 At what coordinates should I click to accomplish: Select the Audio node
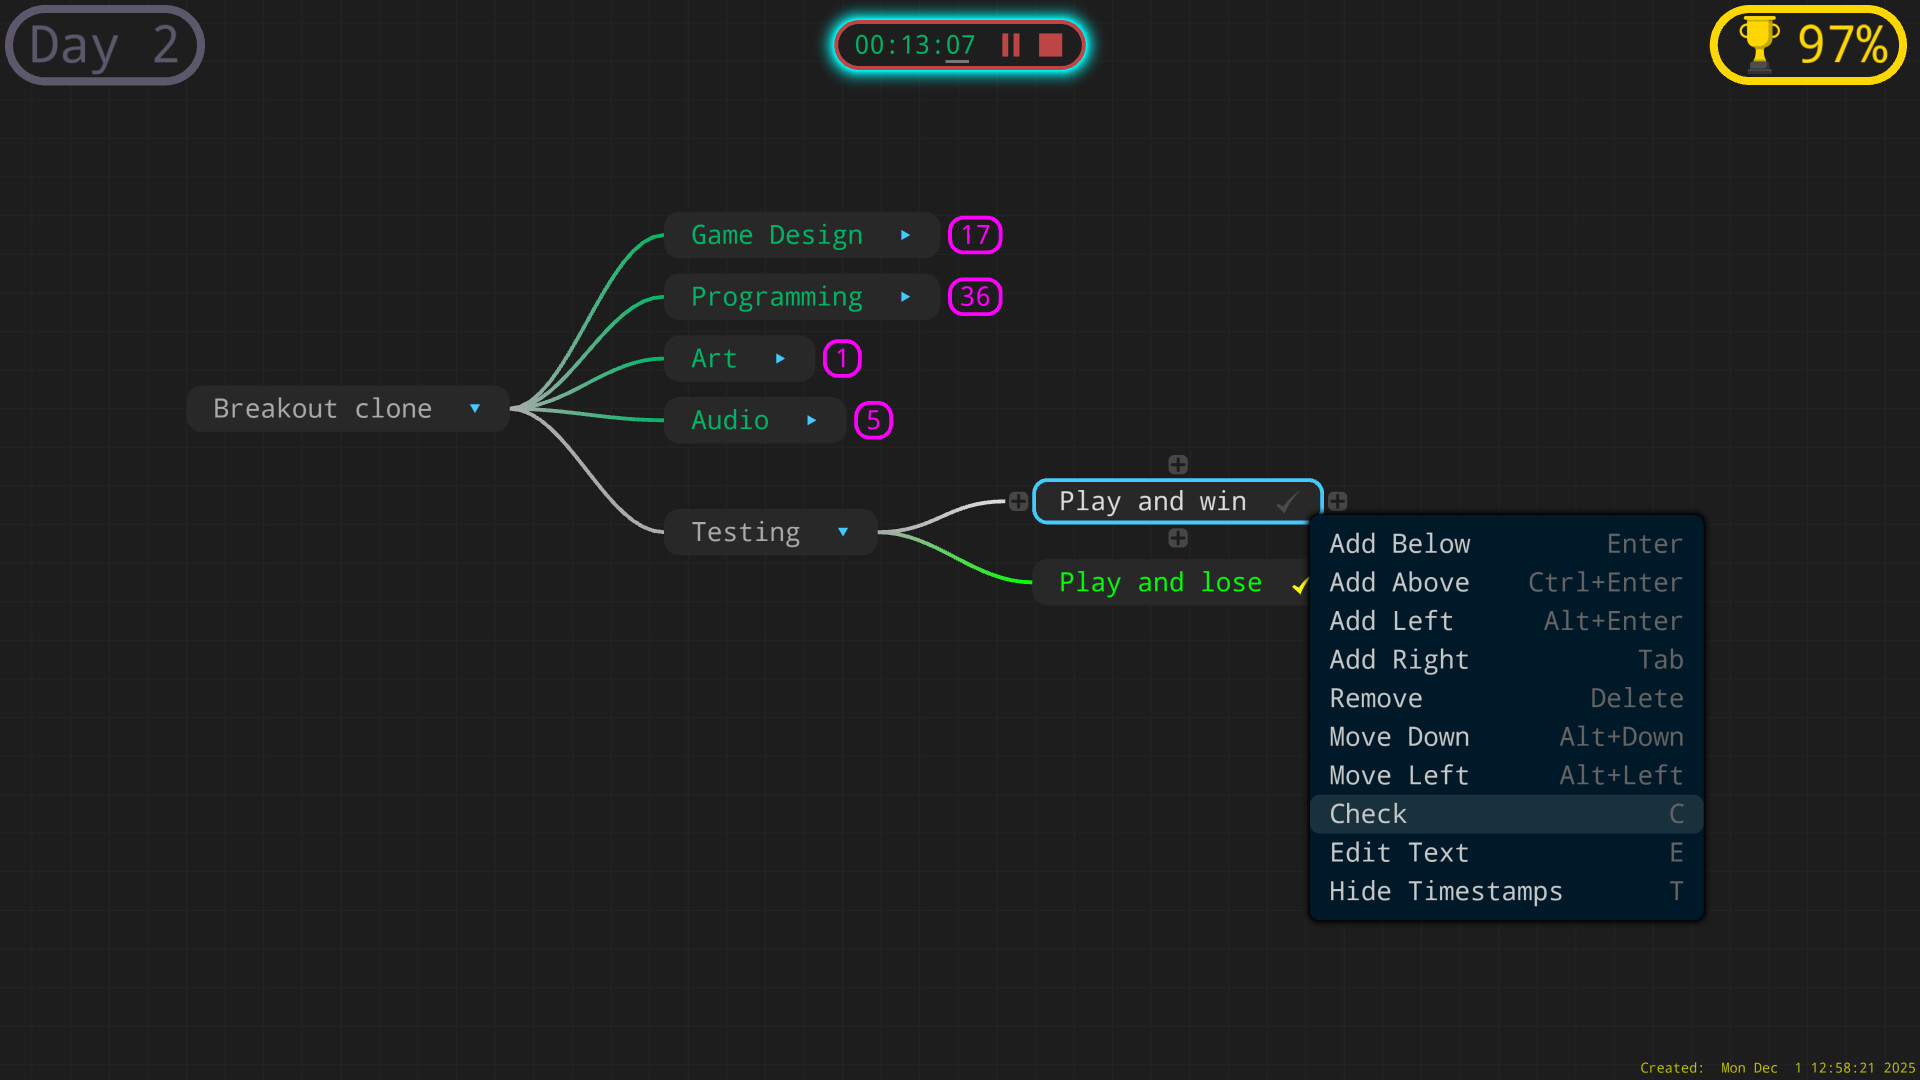[730, 420]
